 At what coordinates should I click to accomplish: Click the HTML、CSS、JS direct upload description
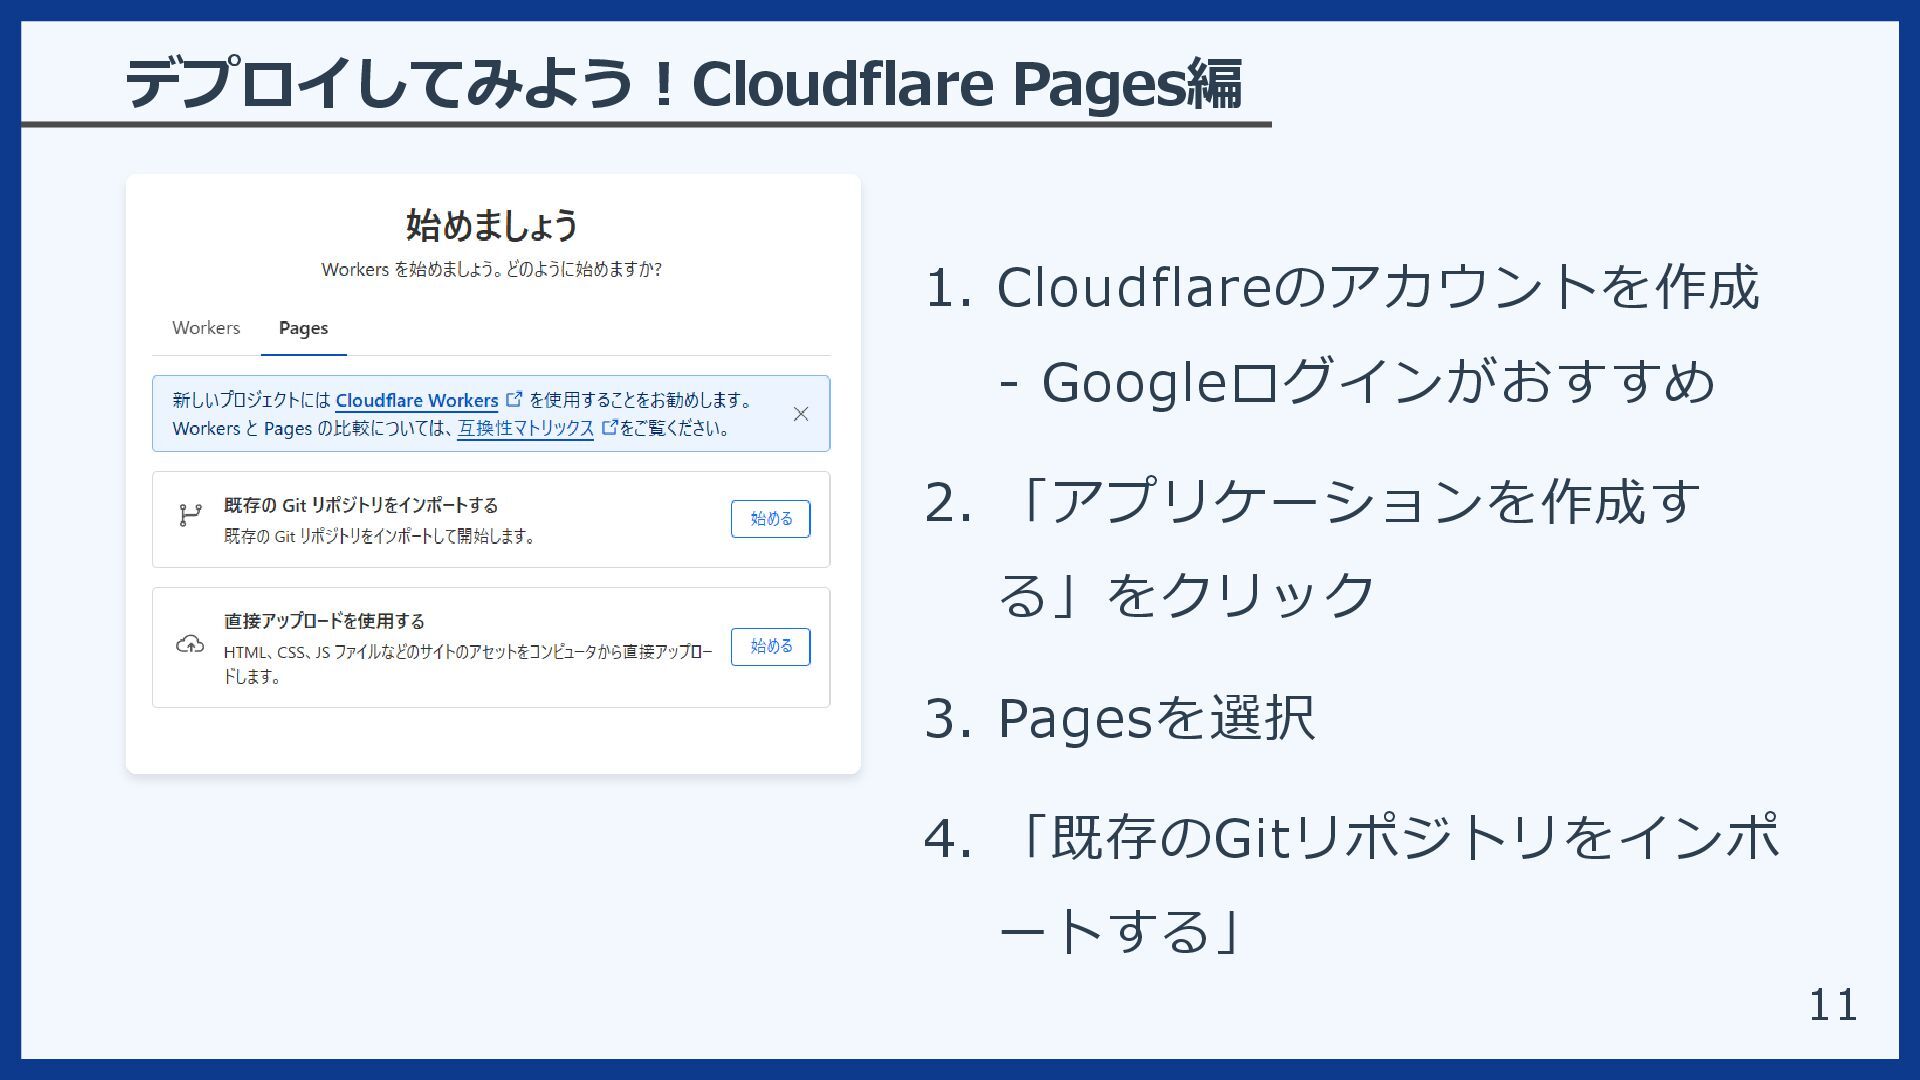pyautogui.click(x=468, y=664)
